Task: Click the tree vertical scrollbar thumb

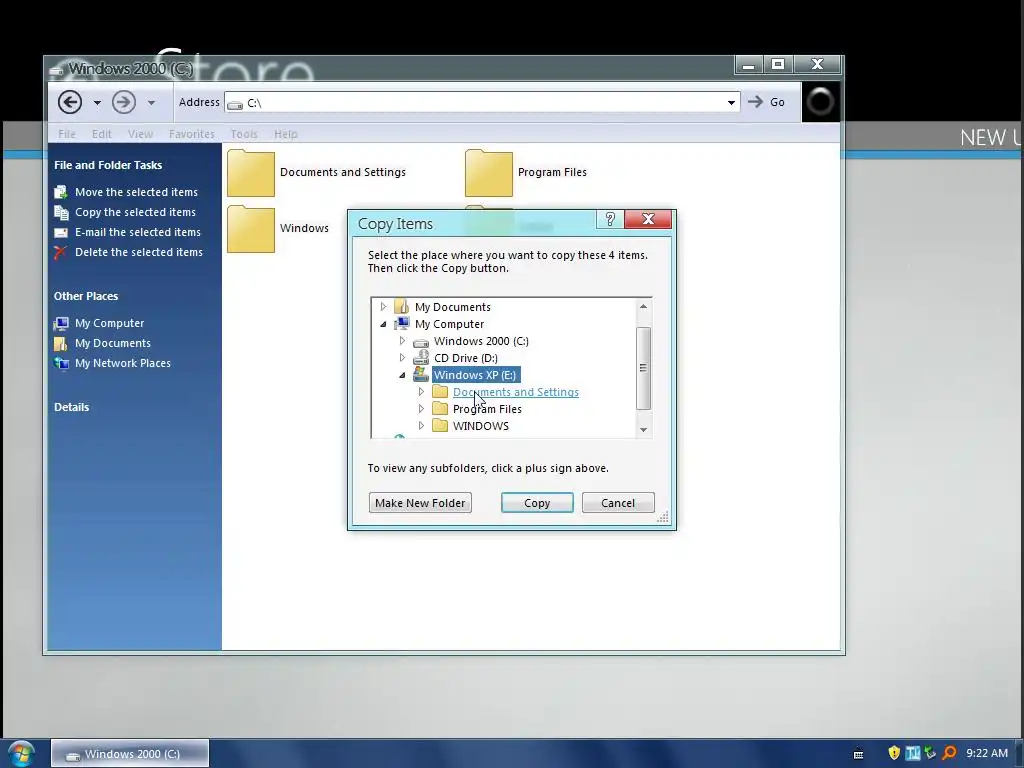Action: [x=643, y=368]
